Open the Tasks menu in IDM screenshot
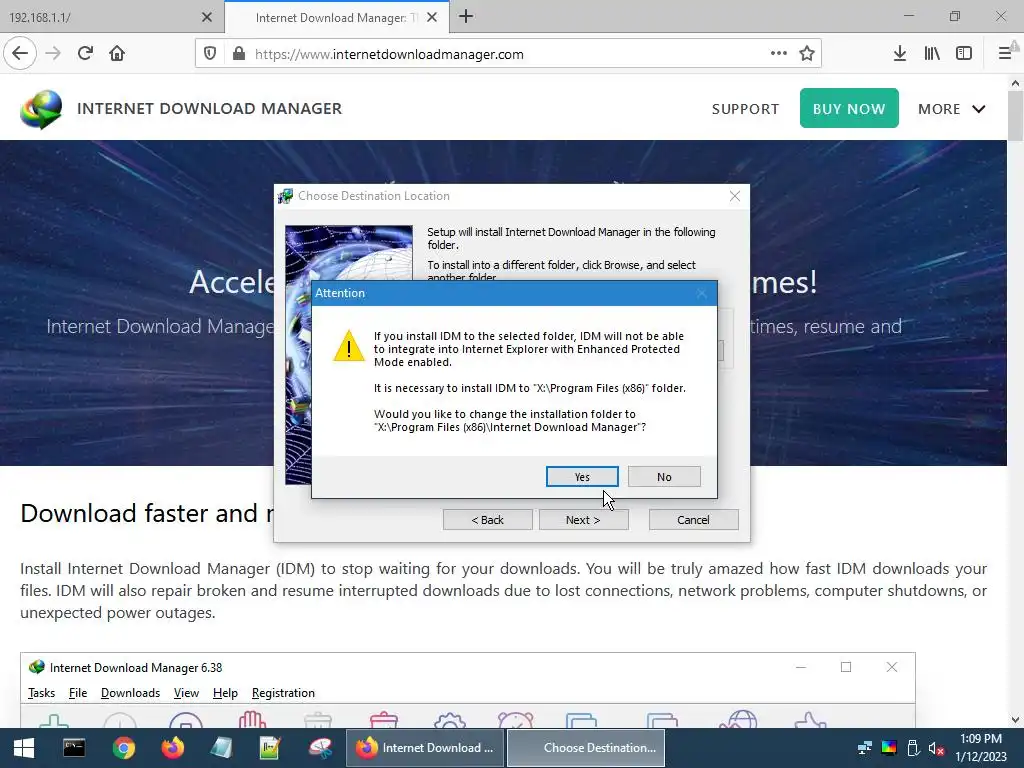Screen dimensions: 1024x768 click(41, 693)
